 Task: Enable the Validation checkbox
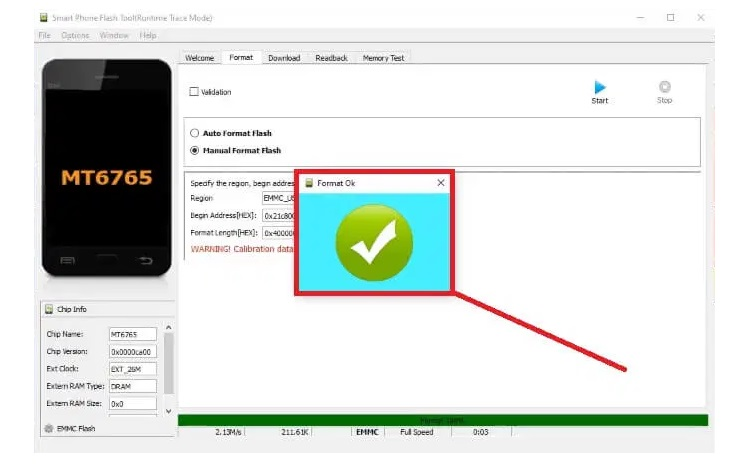click(194, 92)
